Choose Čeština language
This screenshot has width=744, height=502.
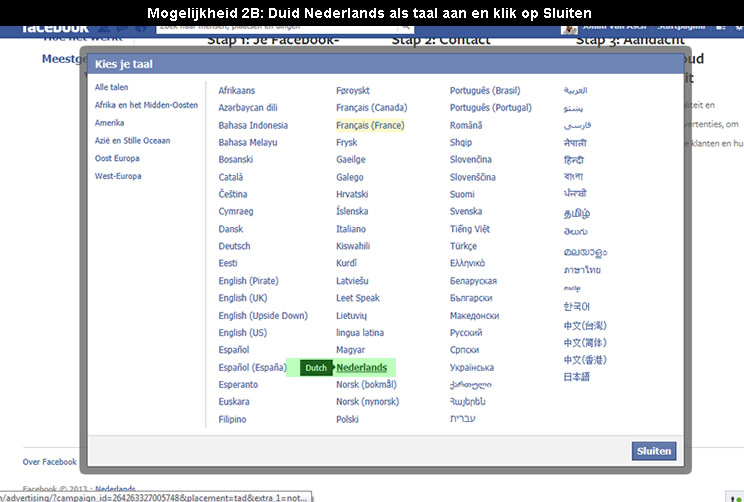(233, 194)
